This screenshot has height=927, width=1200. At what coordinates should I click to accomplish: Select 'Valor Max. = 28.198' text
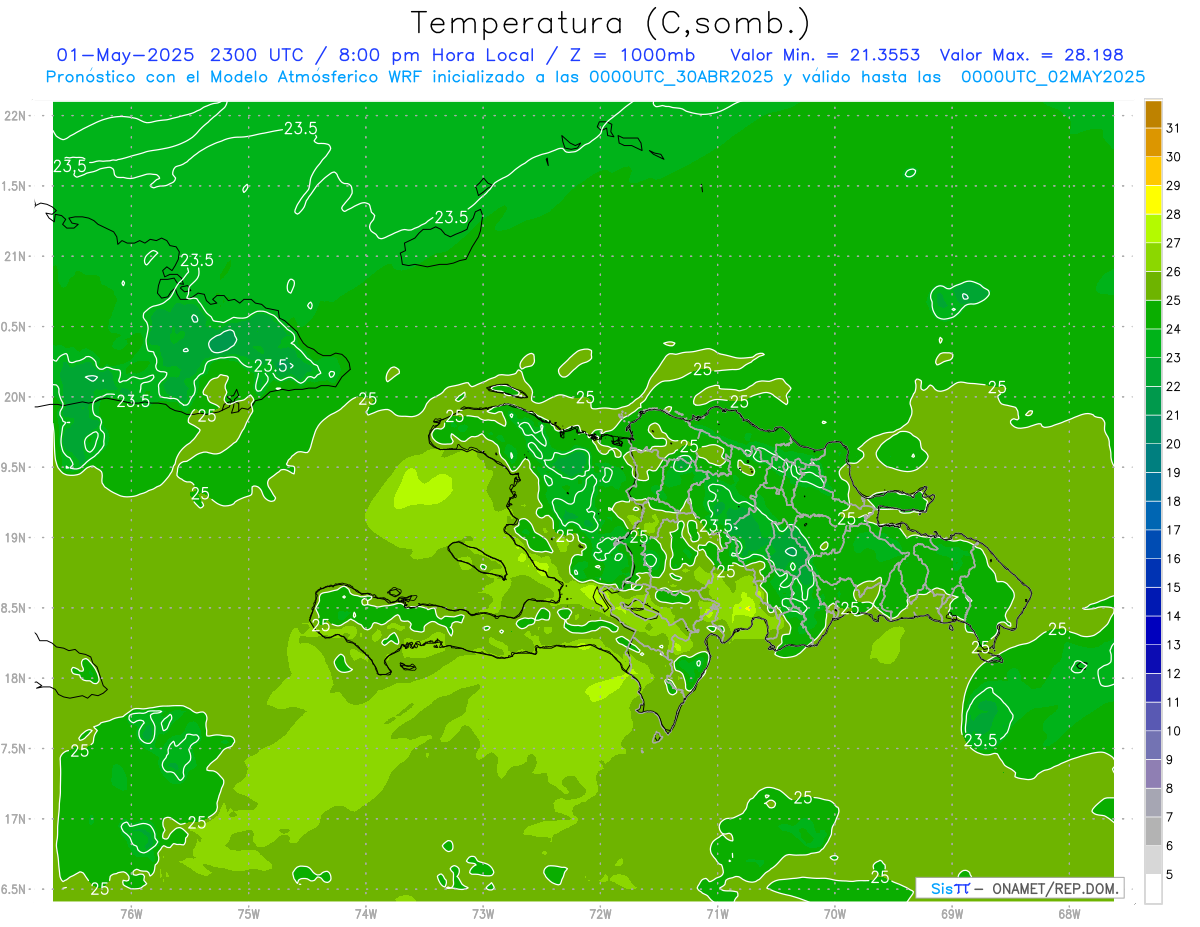coord(1032,55)
